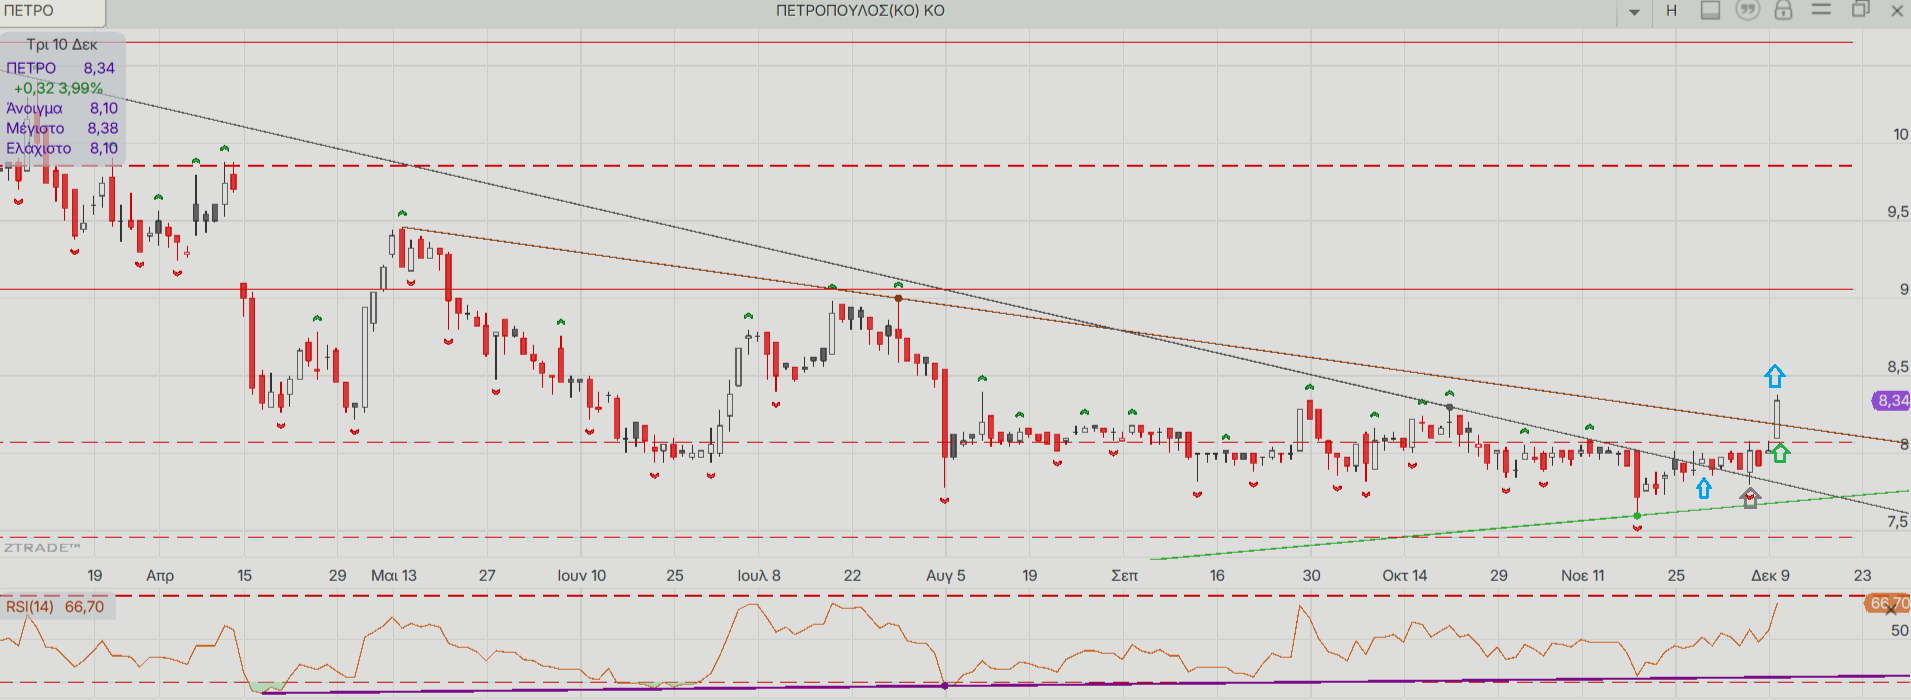Click the Νοε 11 date axis label
The height and width of the screenshot is (700, 1911).
coord(1583,575)
